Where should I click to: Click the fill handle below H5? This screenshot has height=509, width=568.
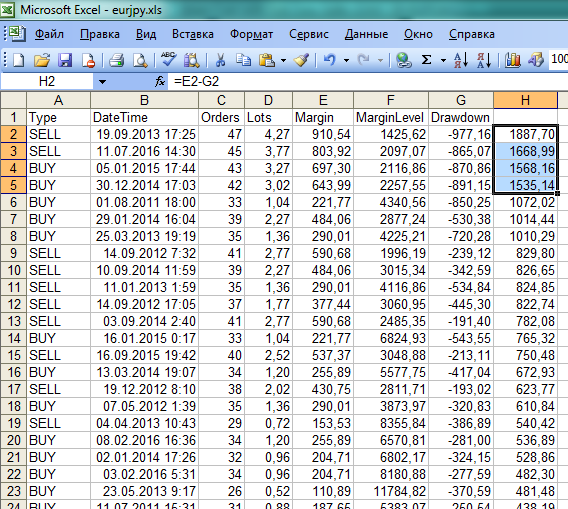(x=557, y=193)
